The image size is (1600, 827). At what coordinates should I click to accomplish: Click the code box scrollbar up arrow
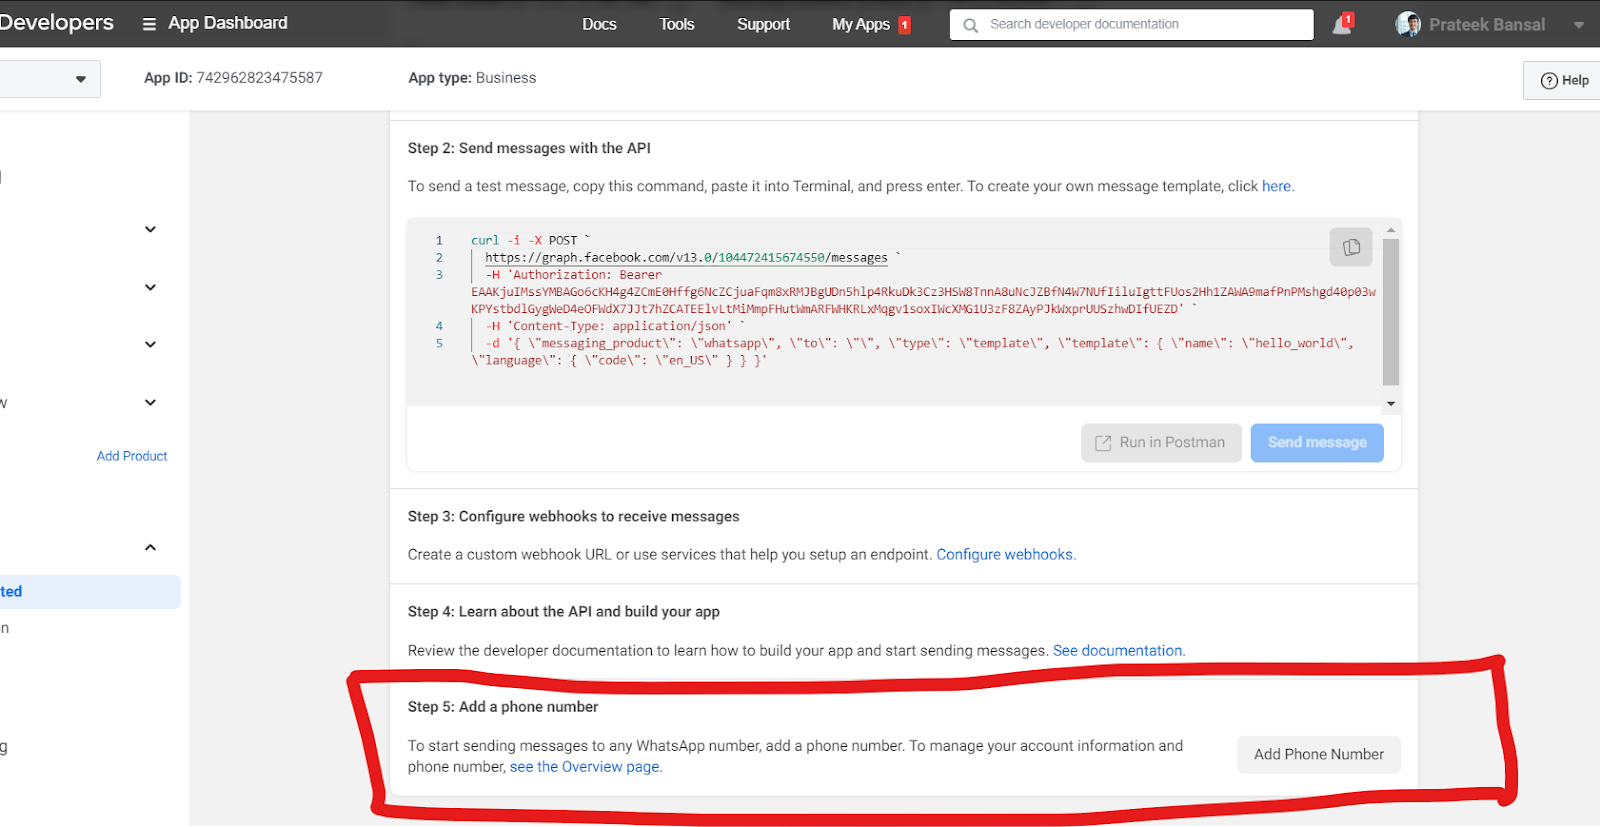(x=1391, y=231)
